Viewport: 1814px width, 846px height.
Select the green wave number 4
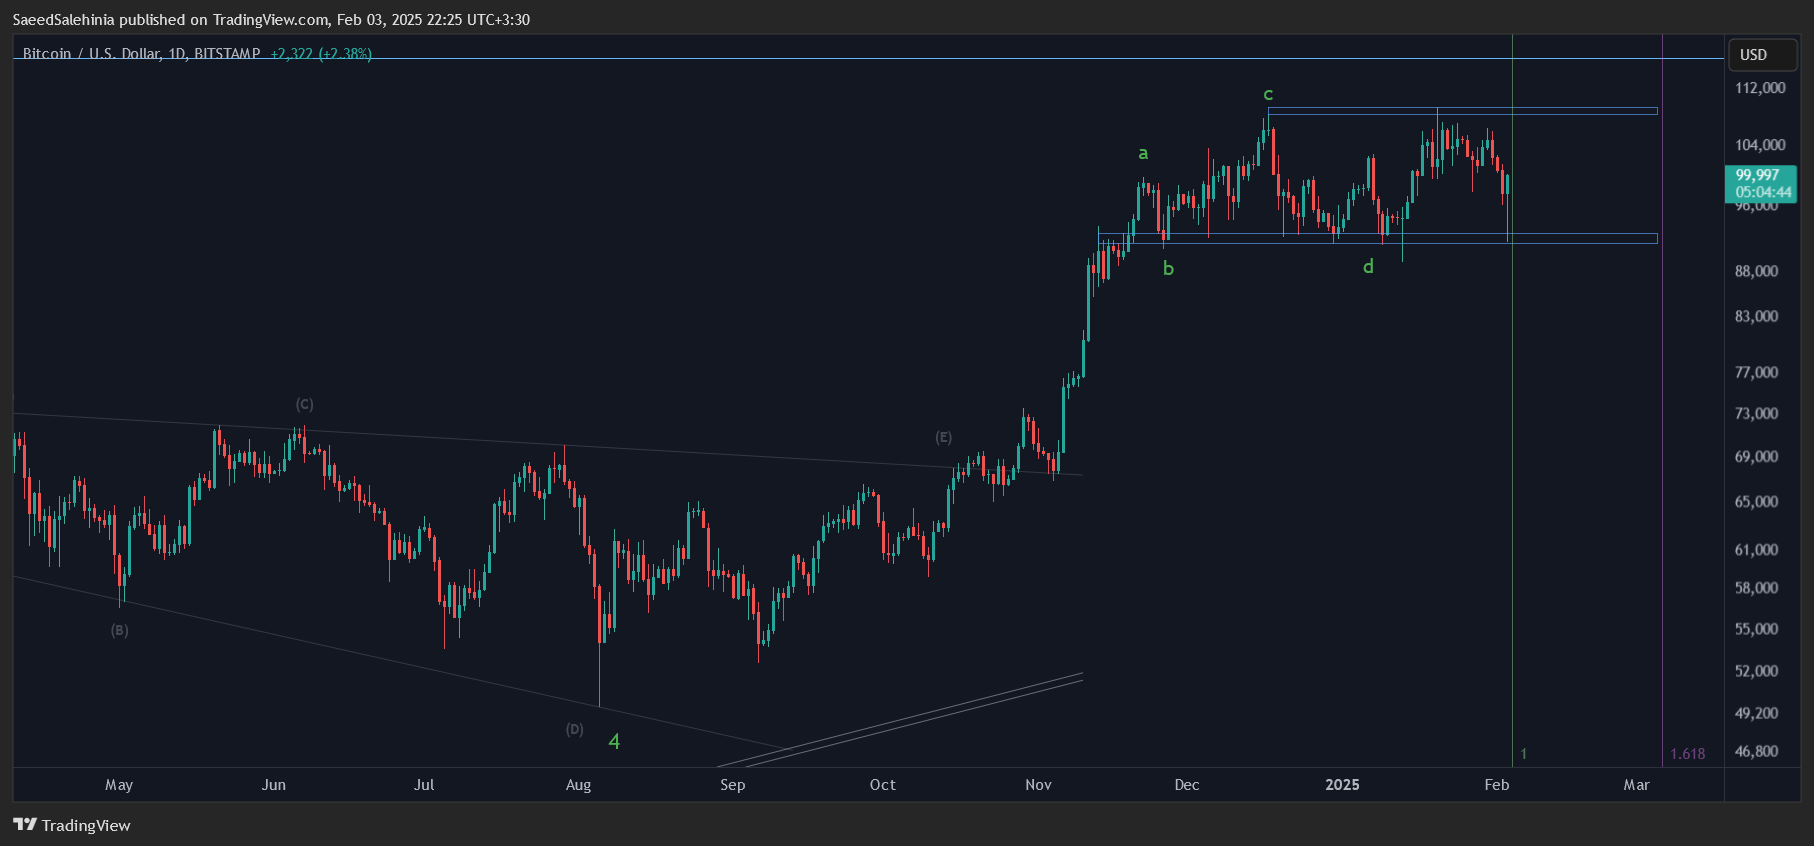(x=614, y=741)
